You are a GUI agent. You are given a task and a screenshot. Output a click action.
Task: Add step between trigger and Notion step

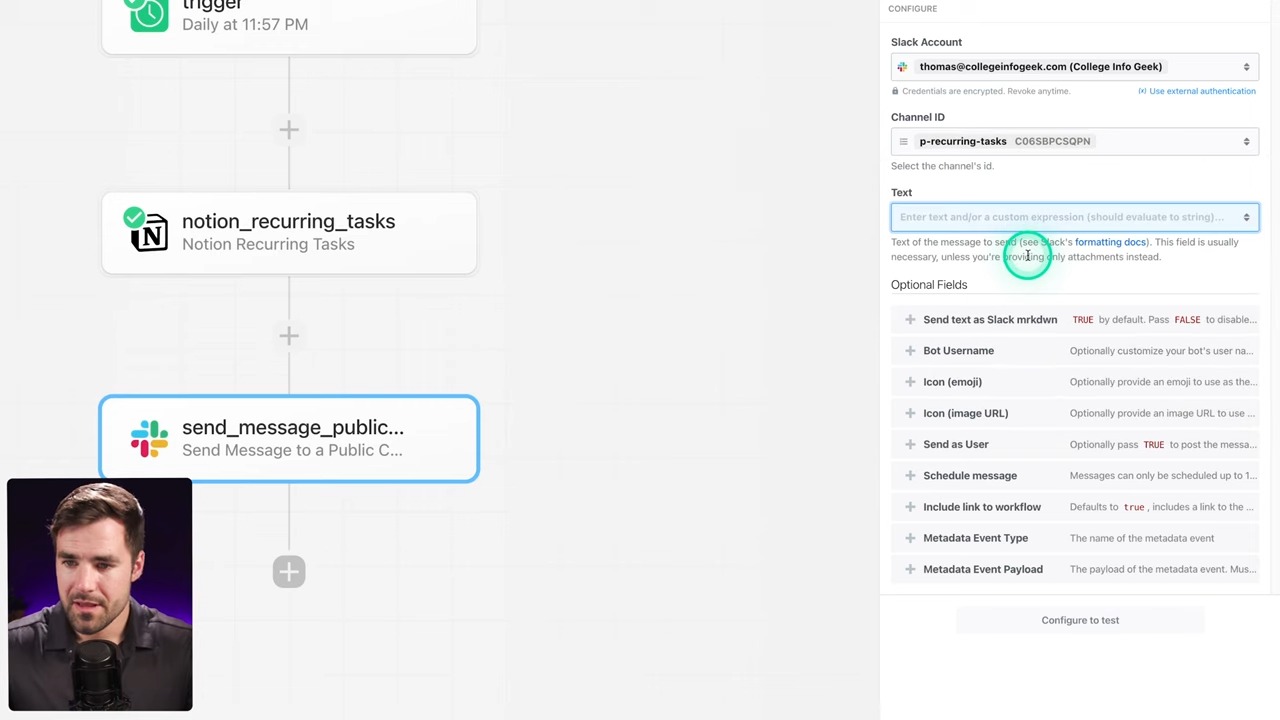[x=289, y=130]
